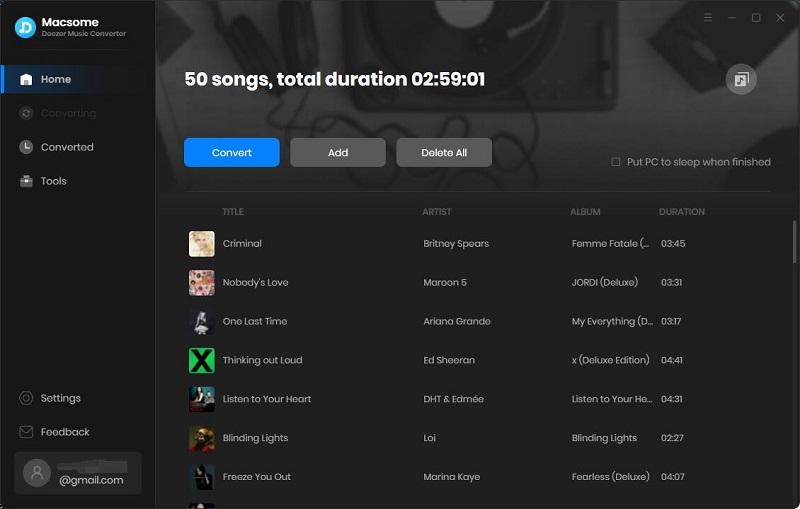800x509 pixels.
Task: Click the One Last Time album cover thumbnail
Action: pyautogui.click(x=202, y=321)
